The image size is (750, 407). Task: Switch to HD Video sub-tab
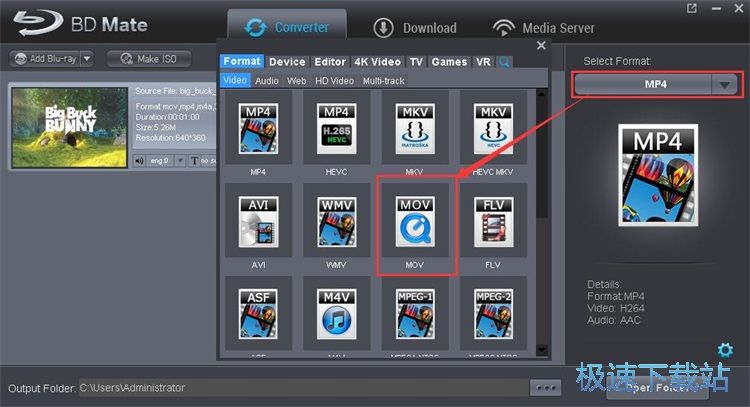click(x=334, y=81)
